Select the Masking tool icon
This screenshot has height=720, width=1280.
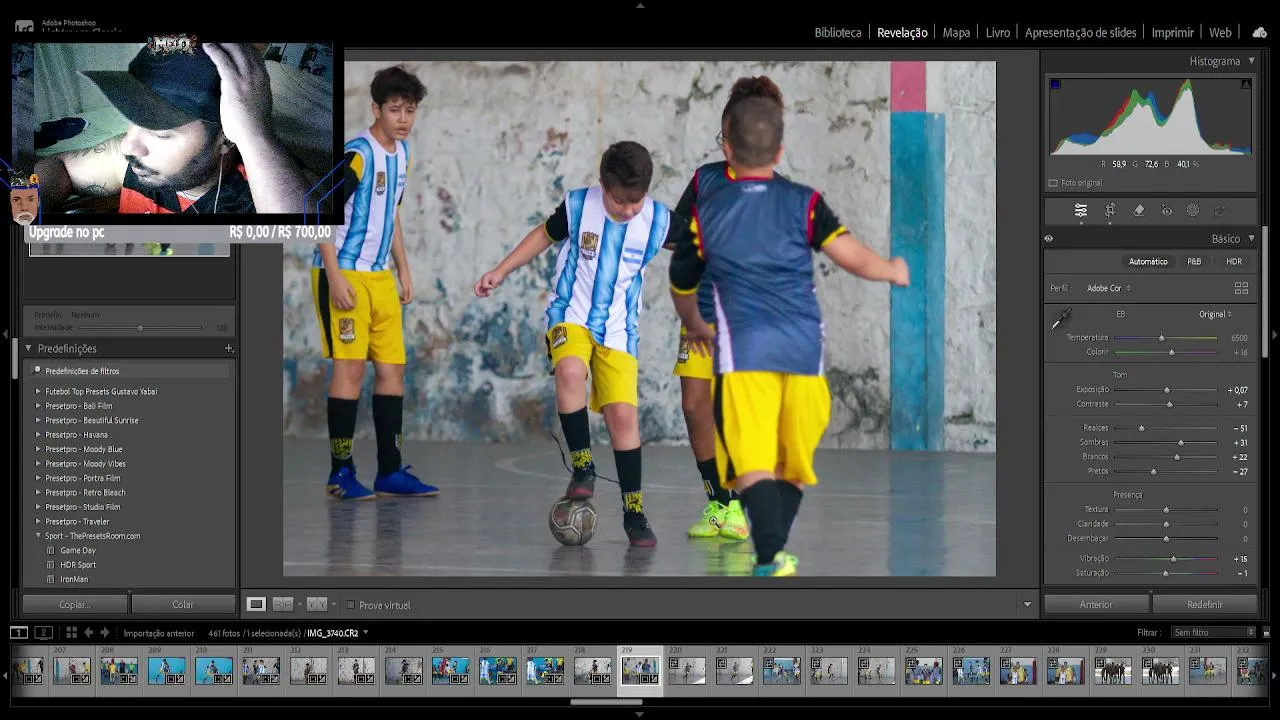(1193, 210)
